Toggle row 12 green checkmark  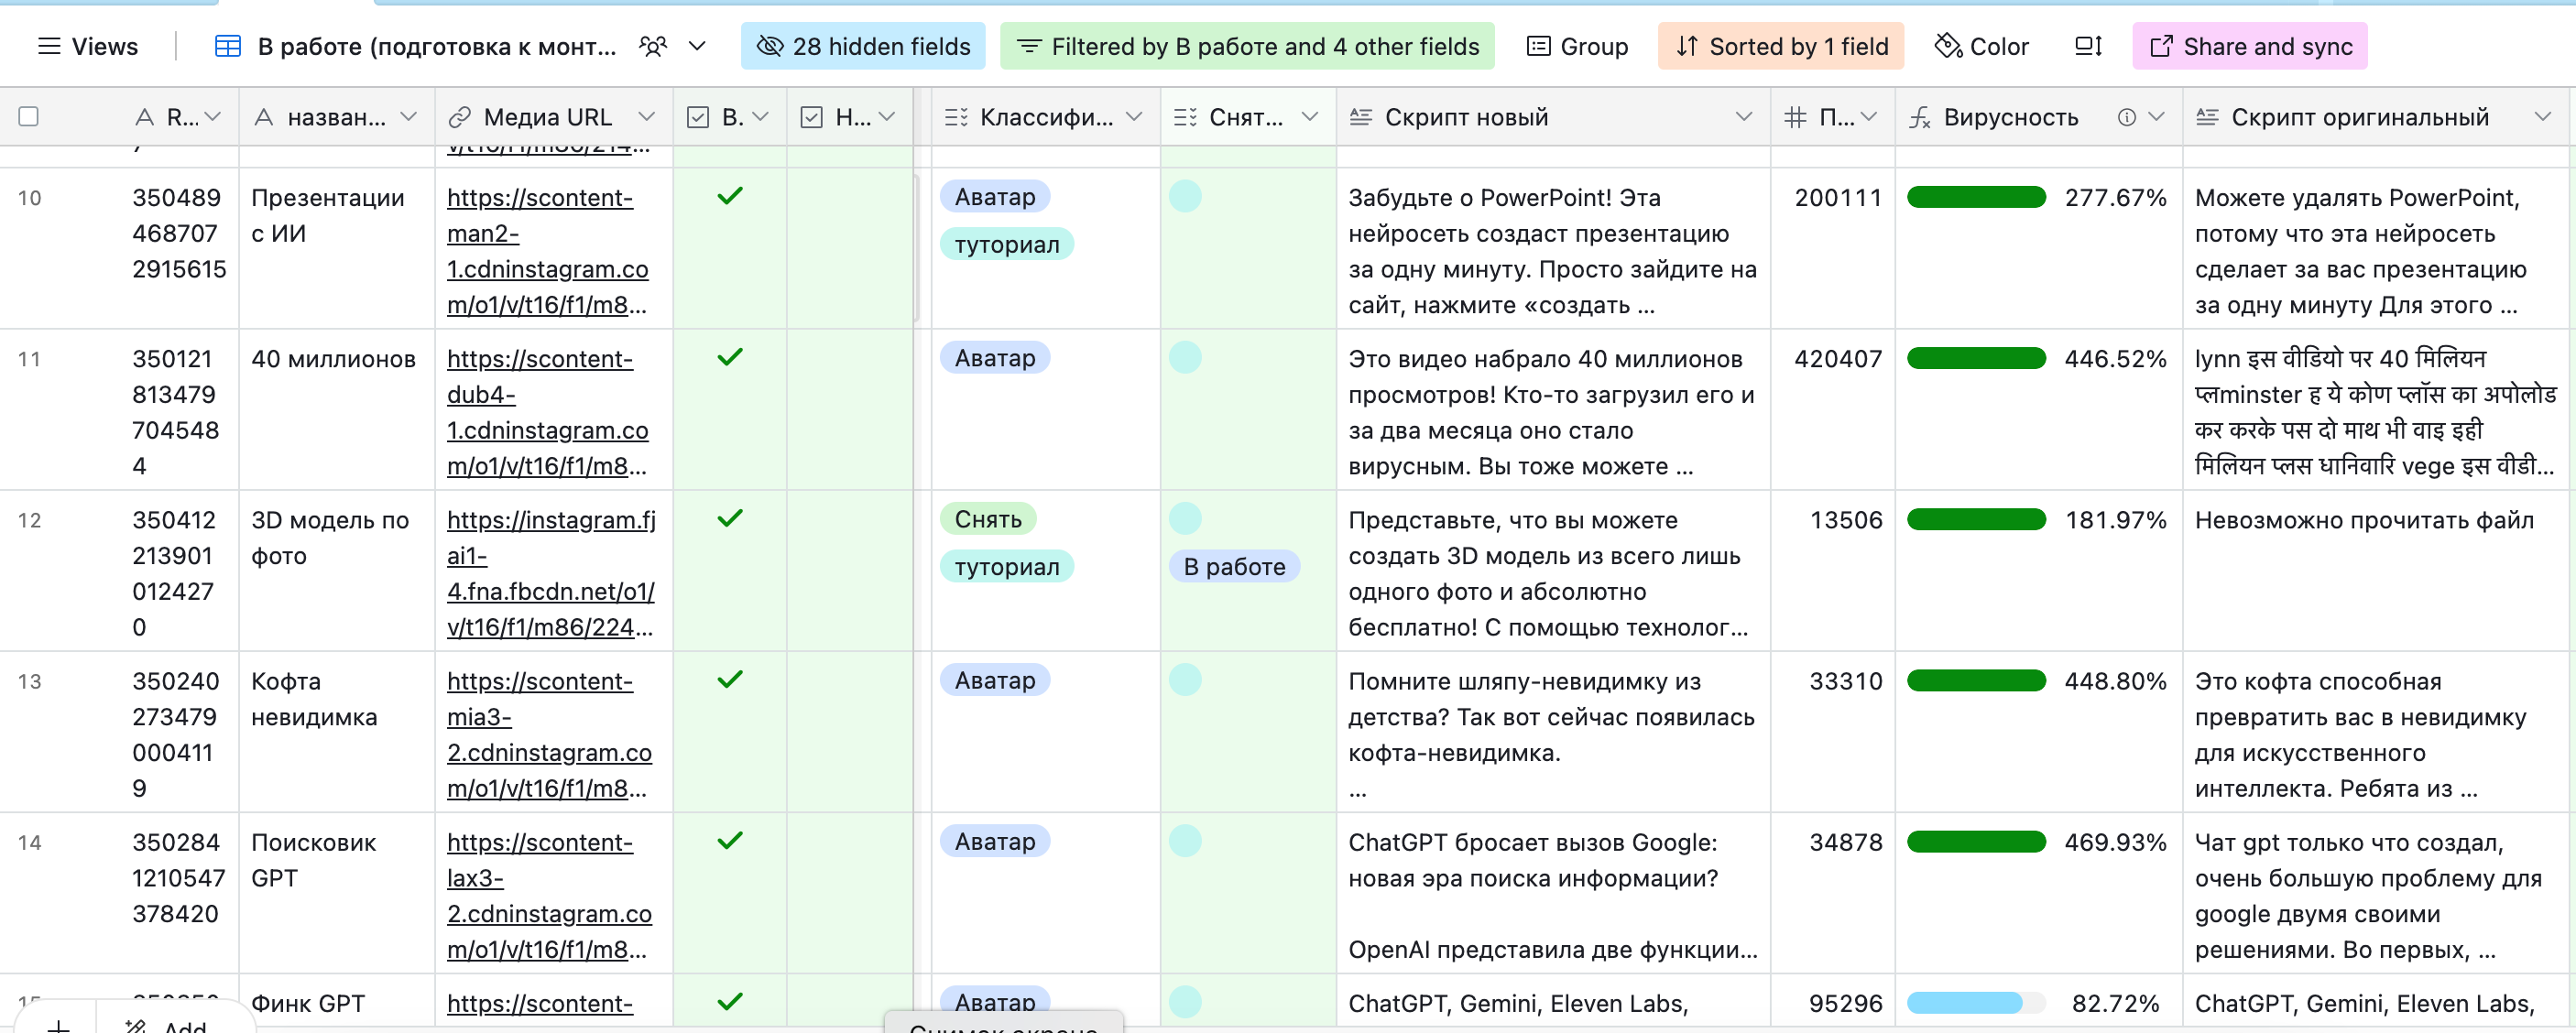point(730,518)
